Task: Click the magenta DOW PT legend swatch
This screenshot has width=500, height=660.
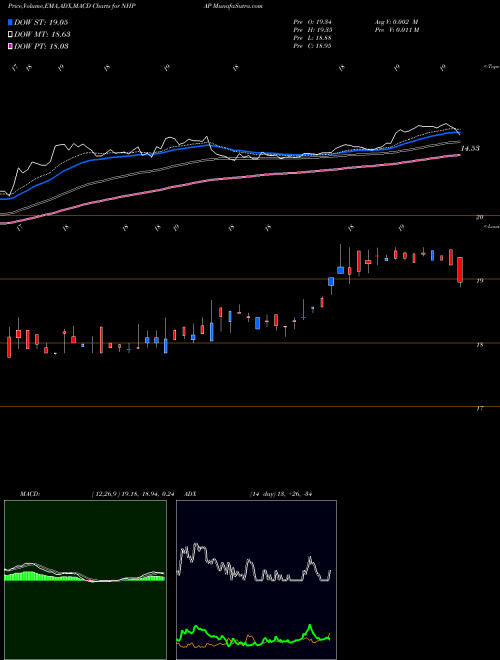Action: point(10,46)
